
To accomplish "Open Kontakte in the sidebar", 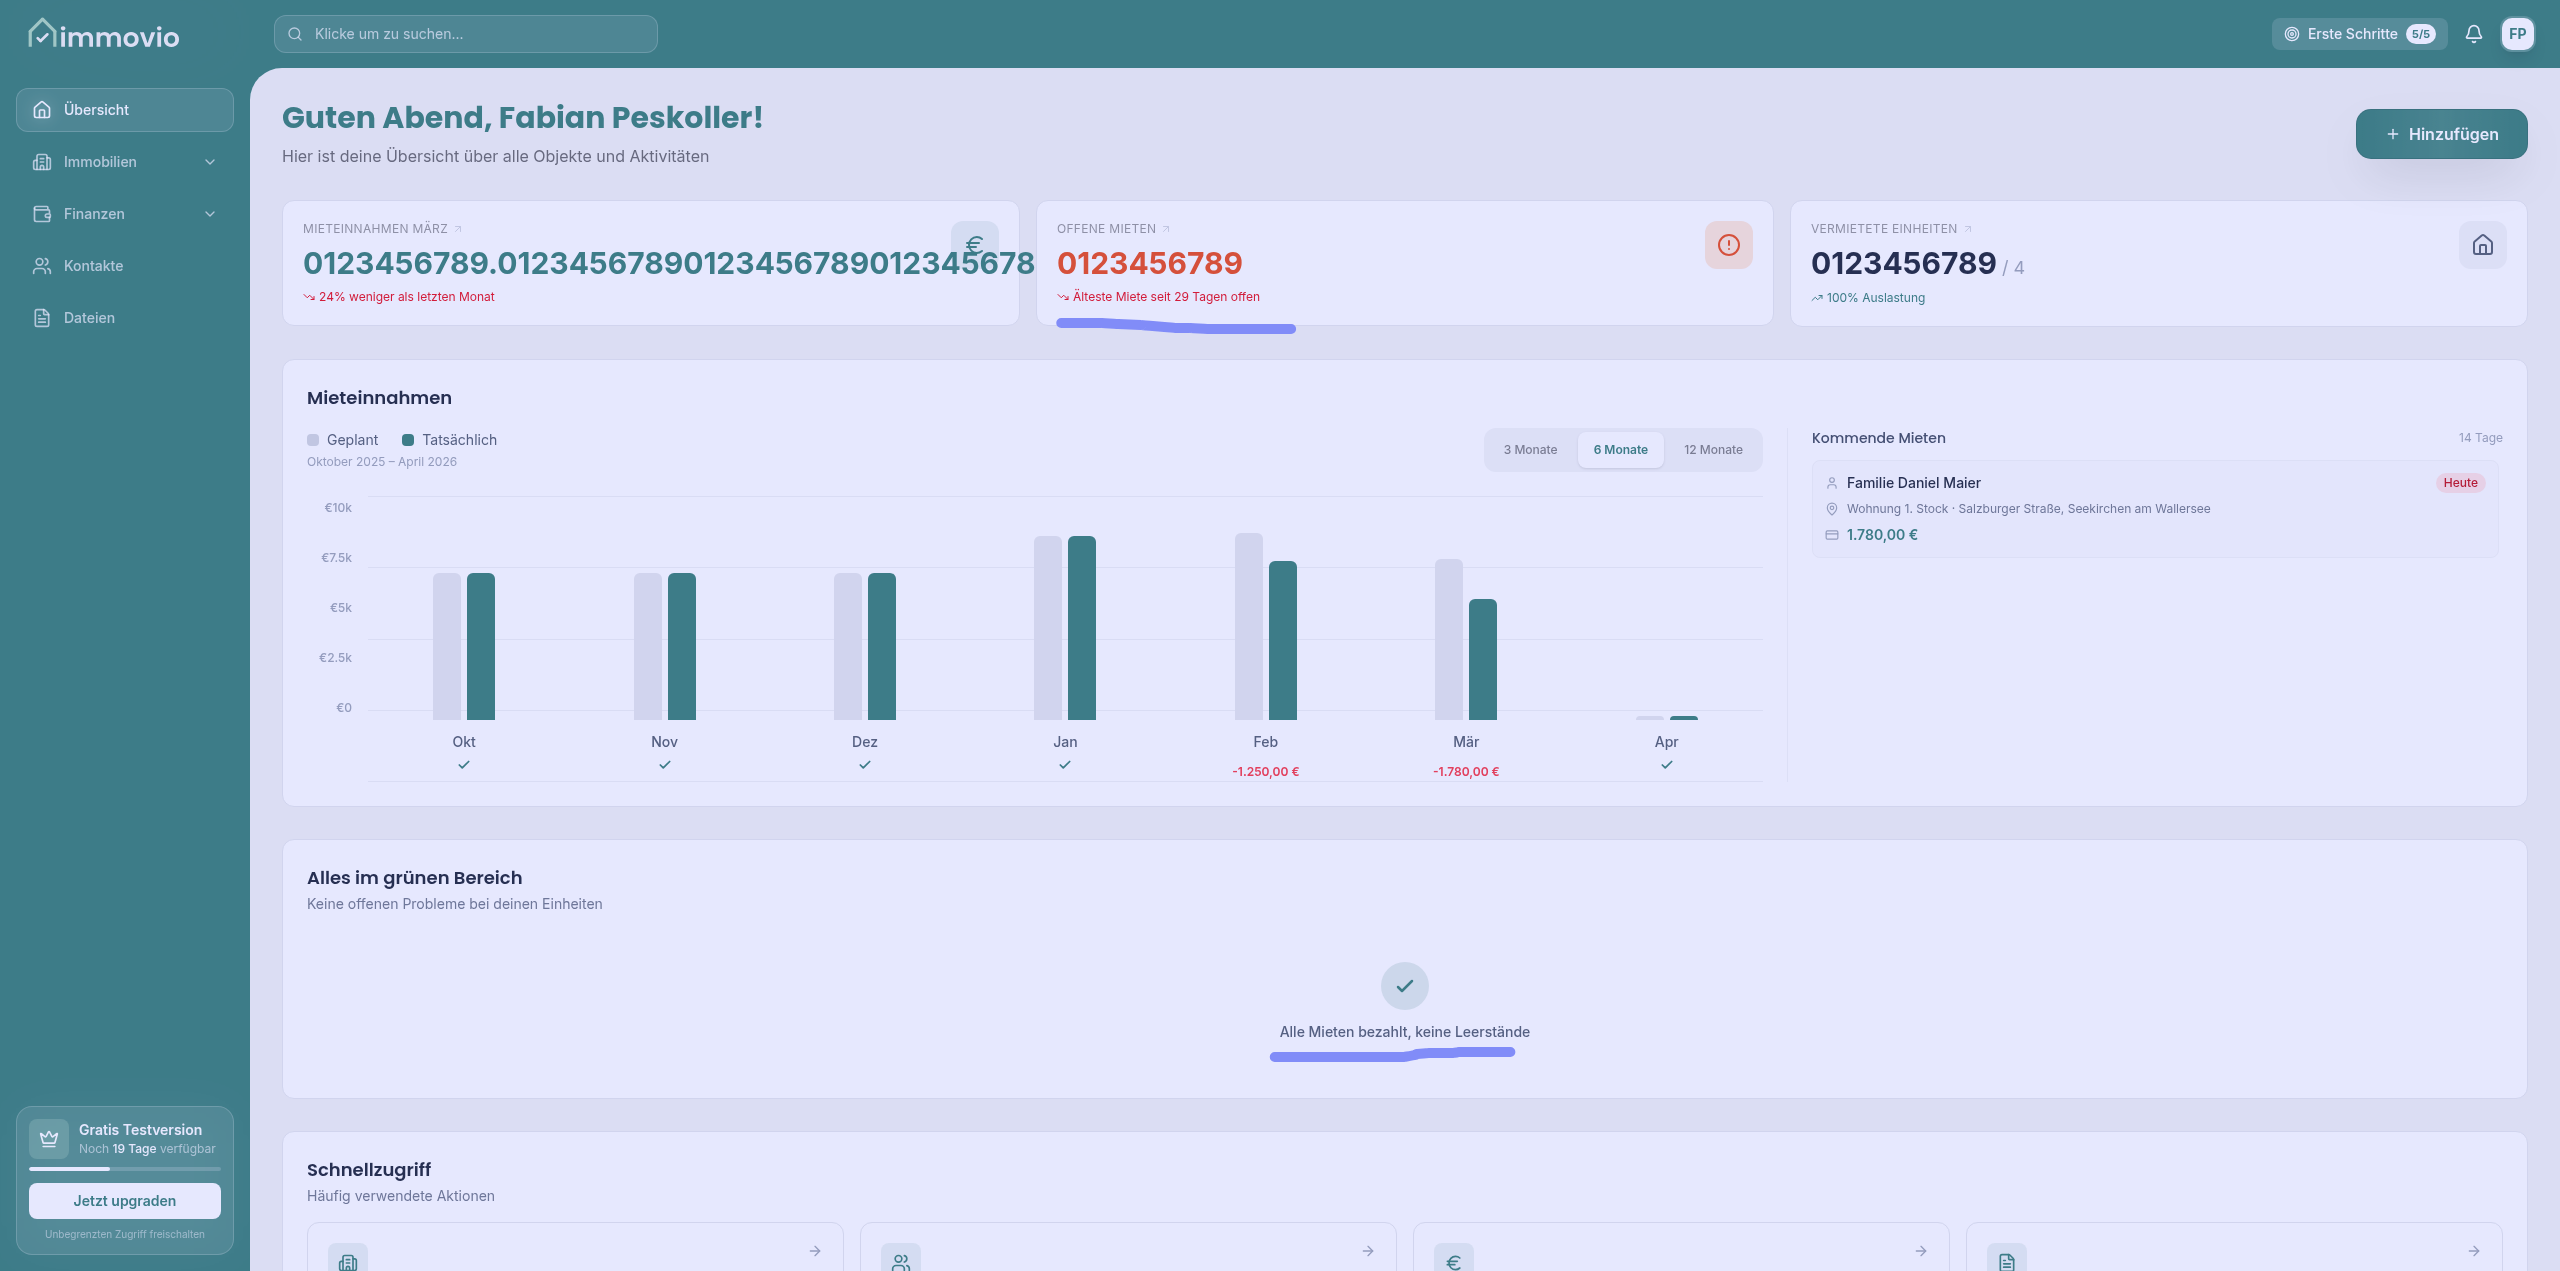I will pyautogui.click(x=94, y=266).
